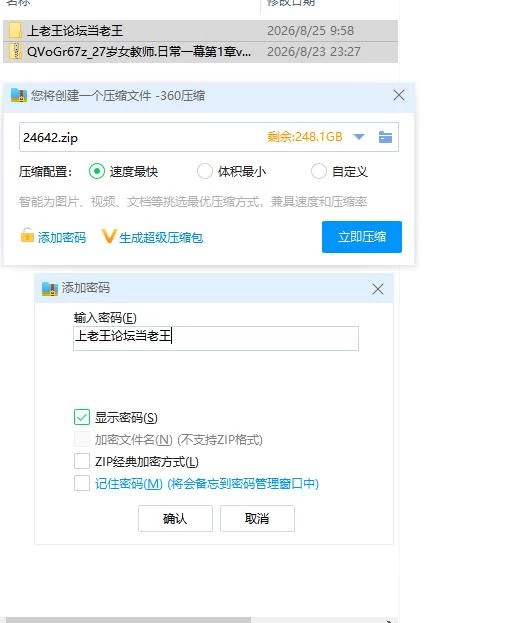Close the 添加密码 dialog

(x=378, y=289)
